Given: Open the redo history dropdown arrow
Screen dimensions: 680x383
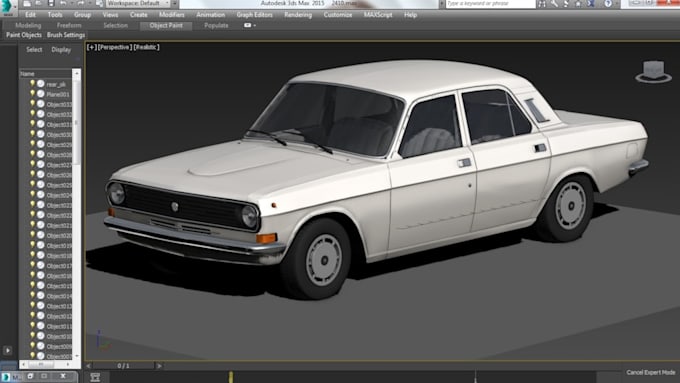Looking at the screenshot, I should coord(90,3).
